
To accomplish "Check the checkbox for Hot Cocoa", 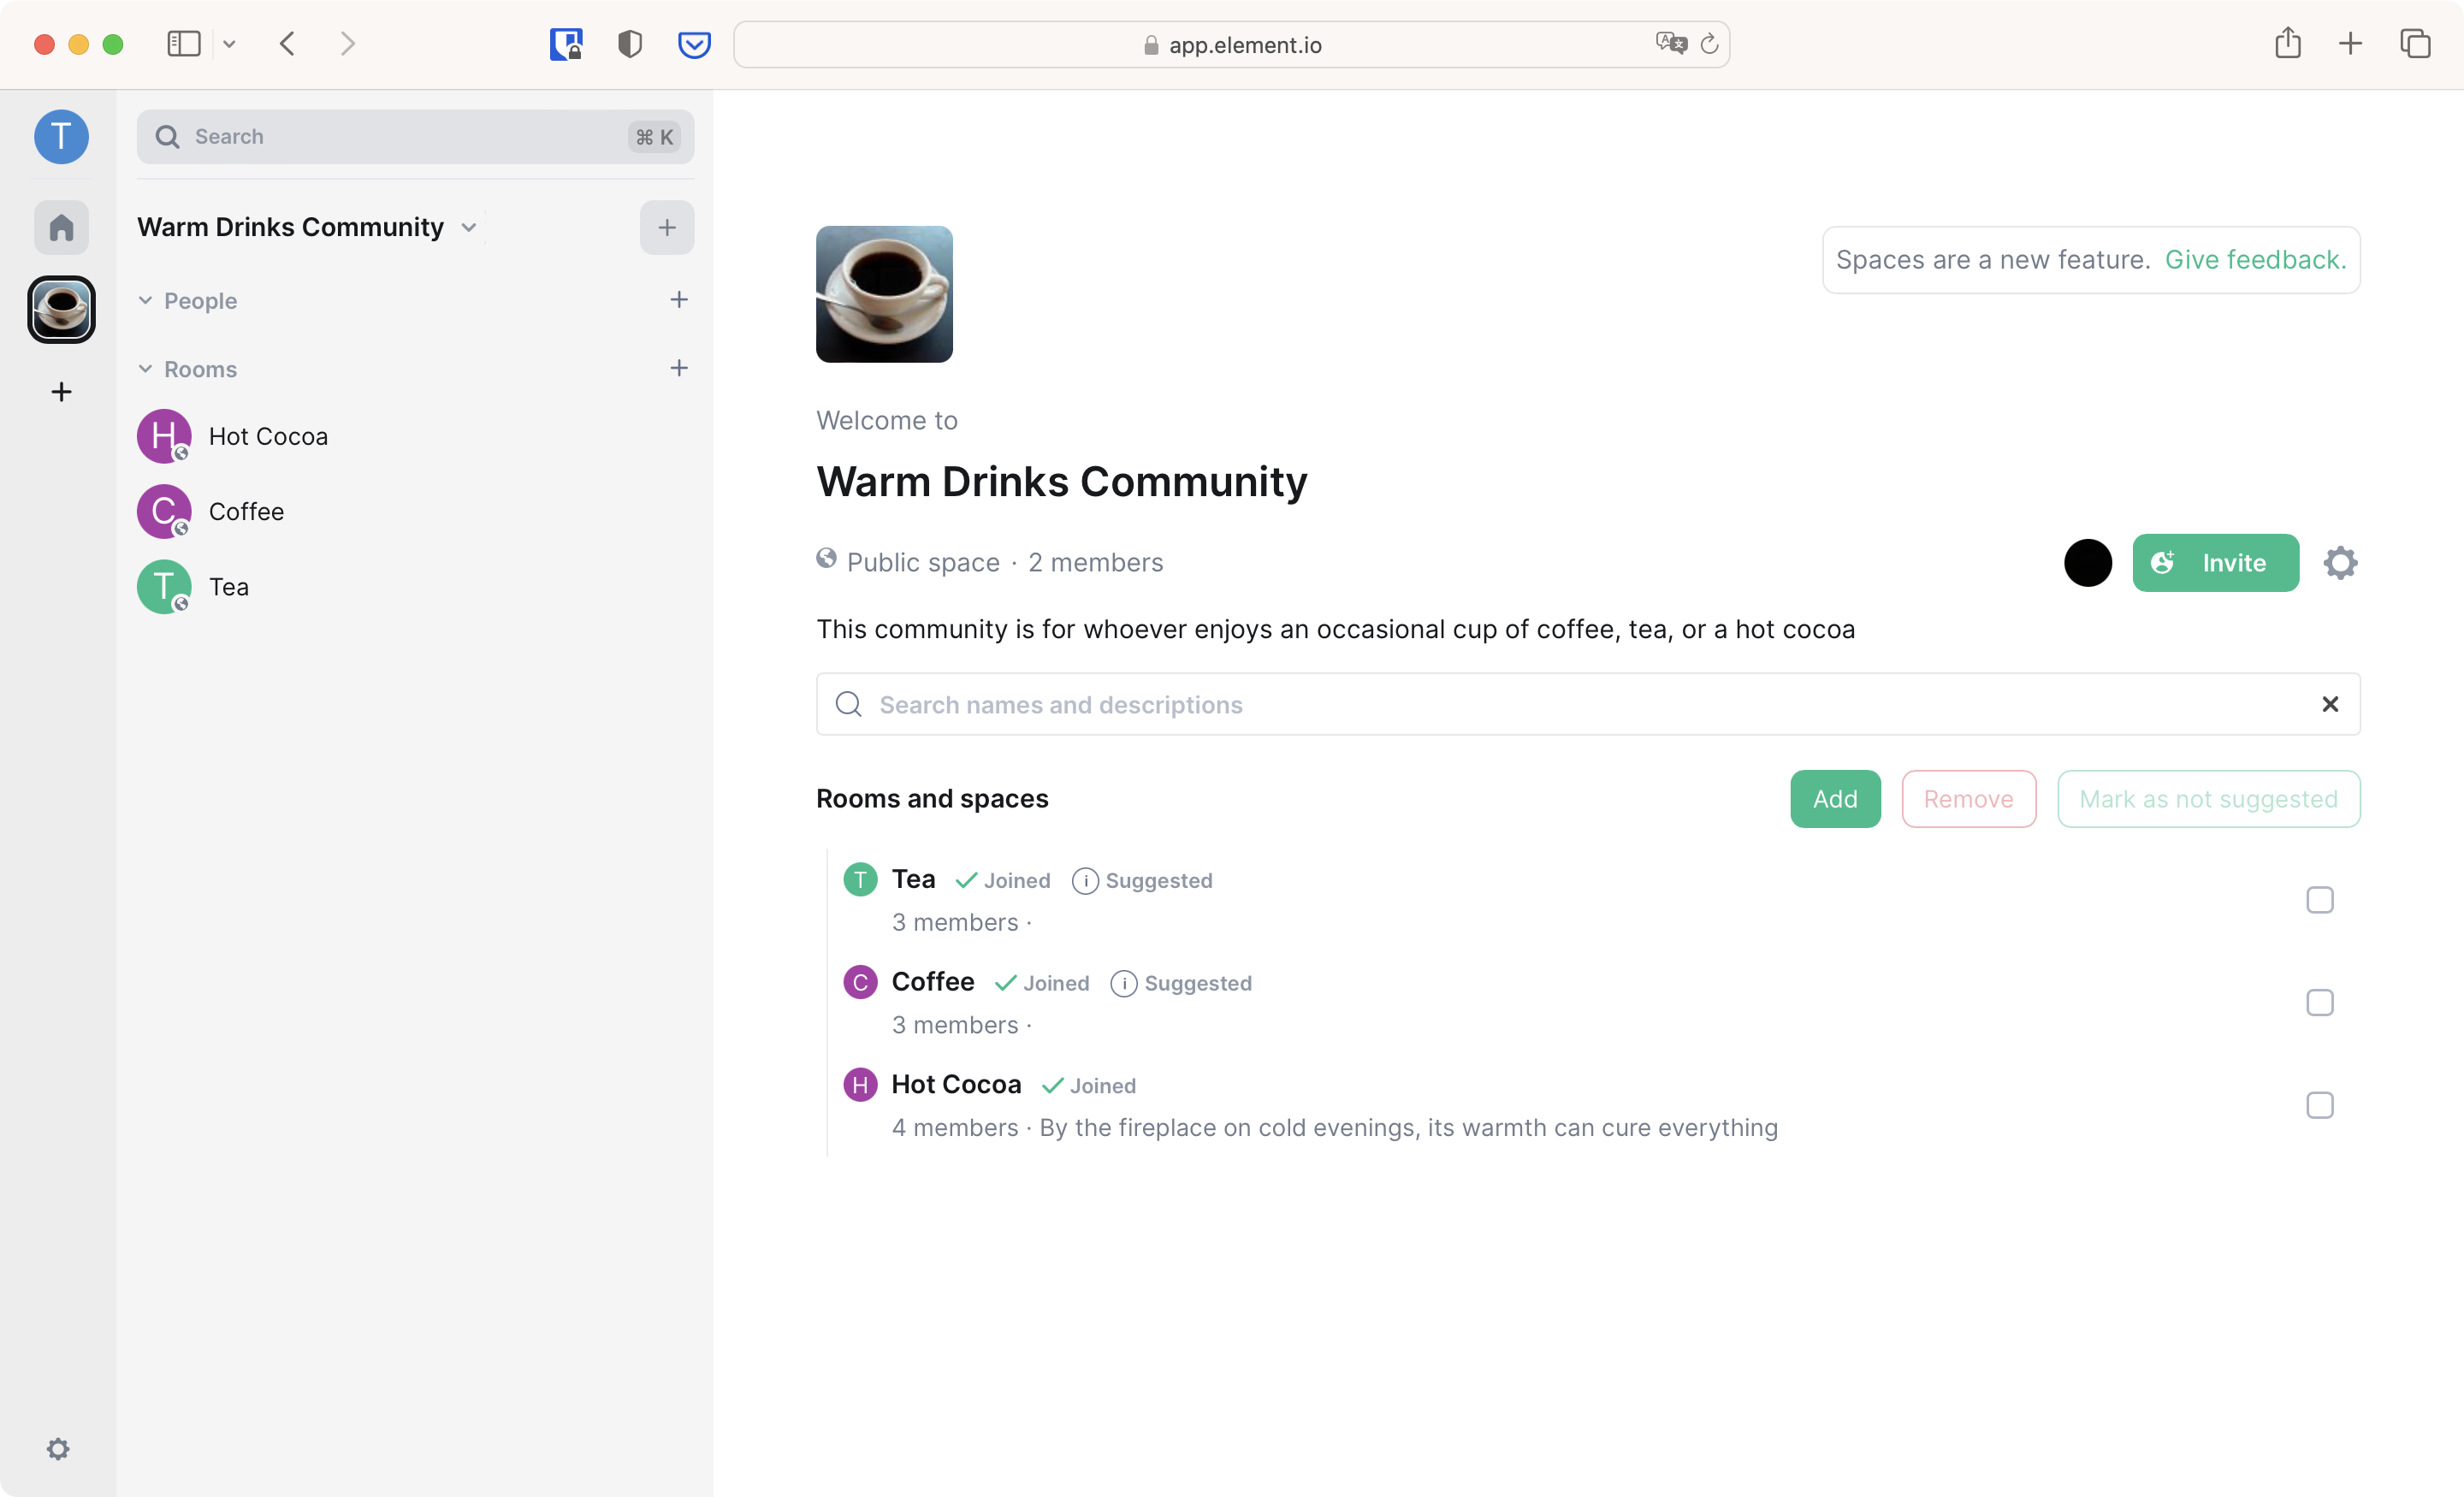I will [2320, 1104].
